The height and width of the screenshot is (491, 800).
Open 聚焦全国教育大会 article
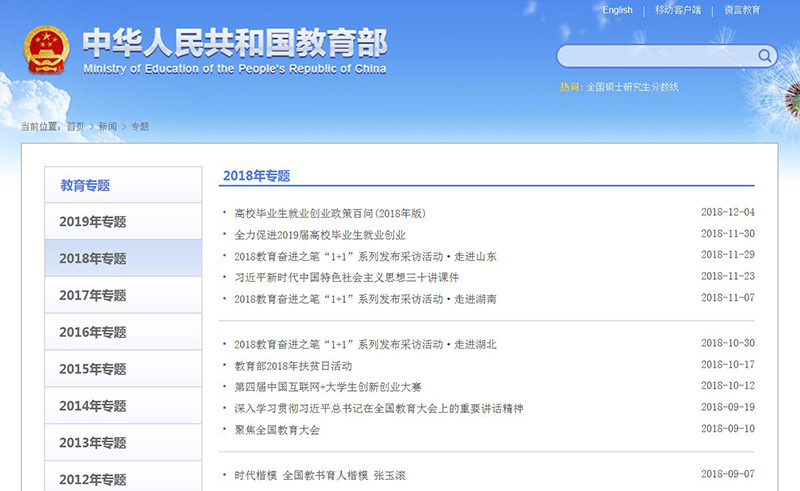pos(277,430)
